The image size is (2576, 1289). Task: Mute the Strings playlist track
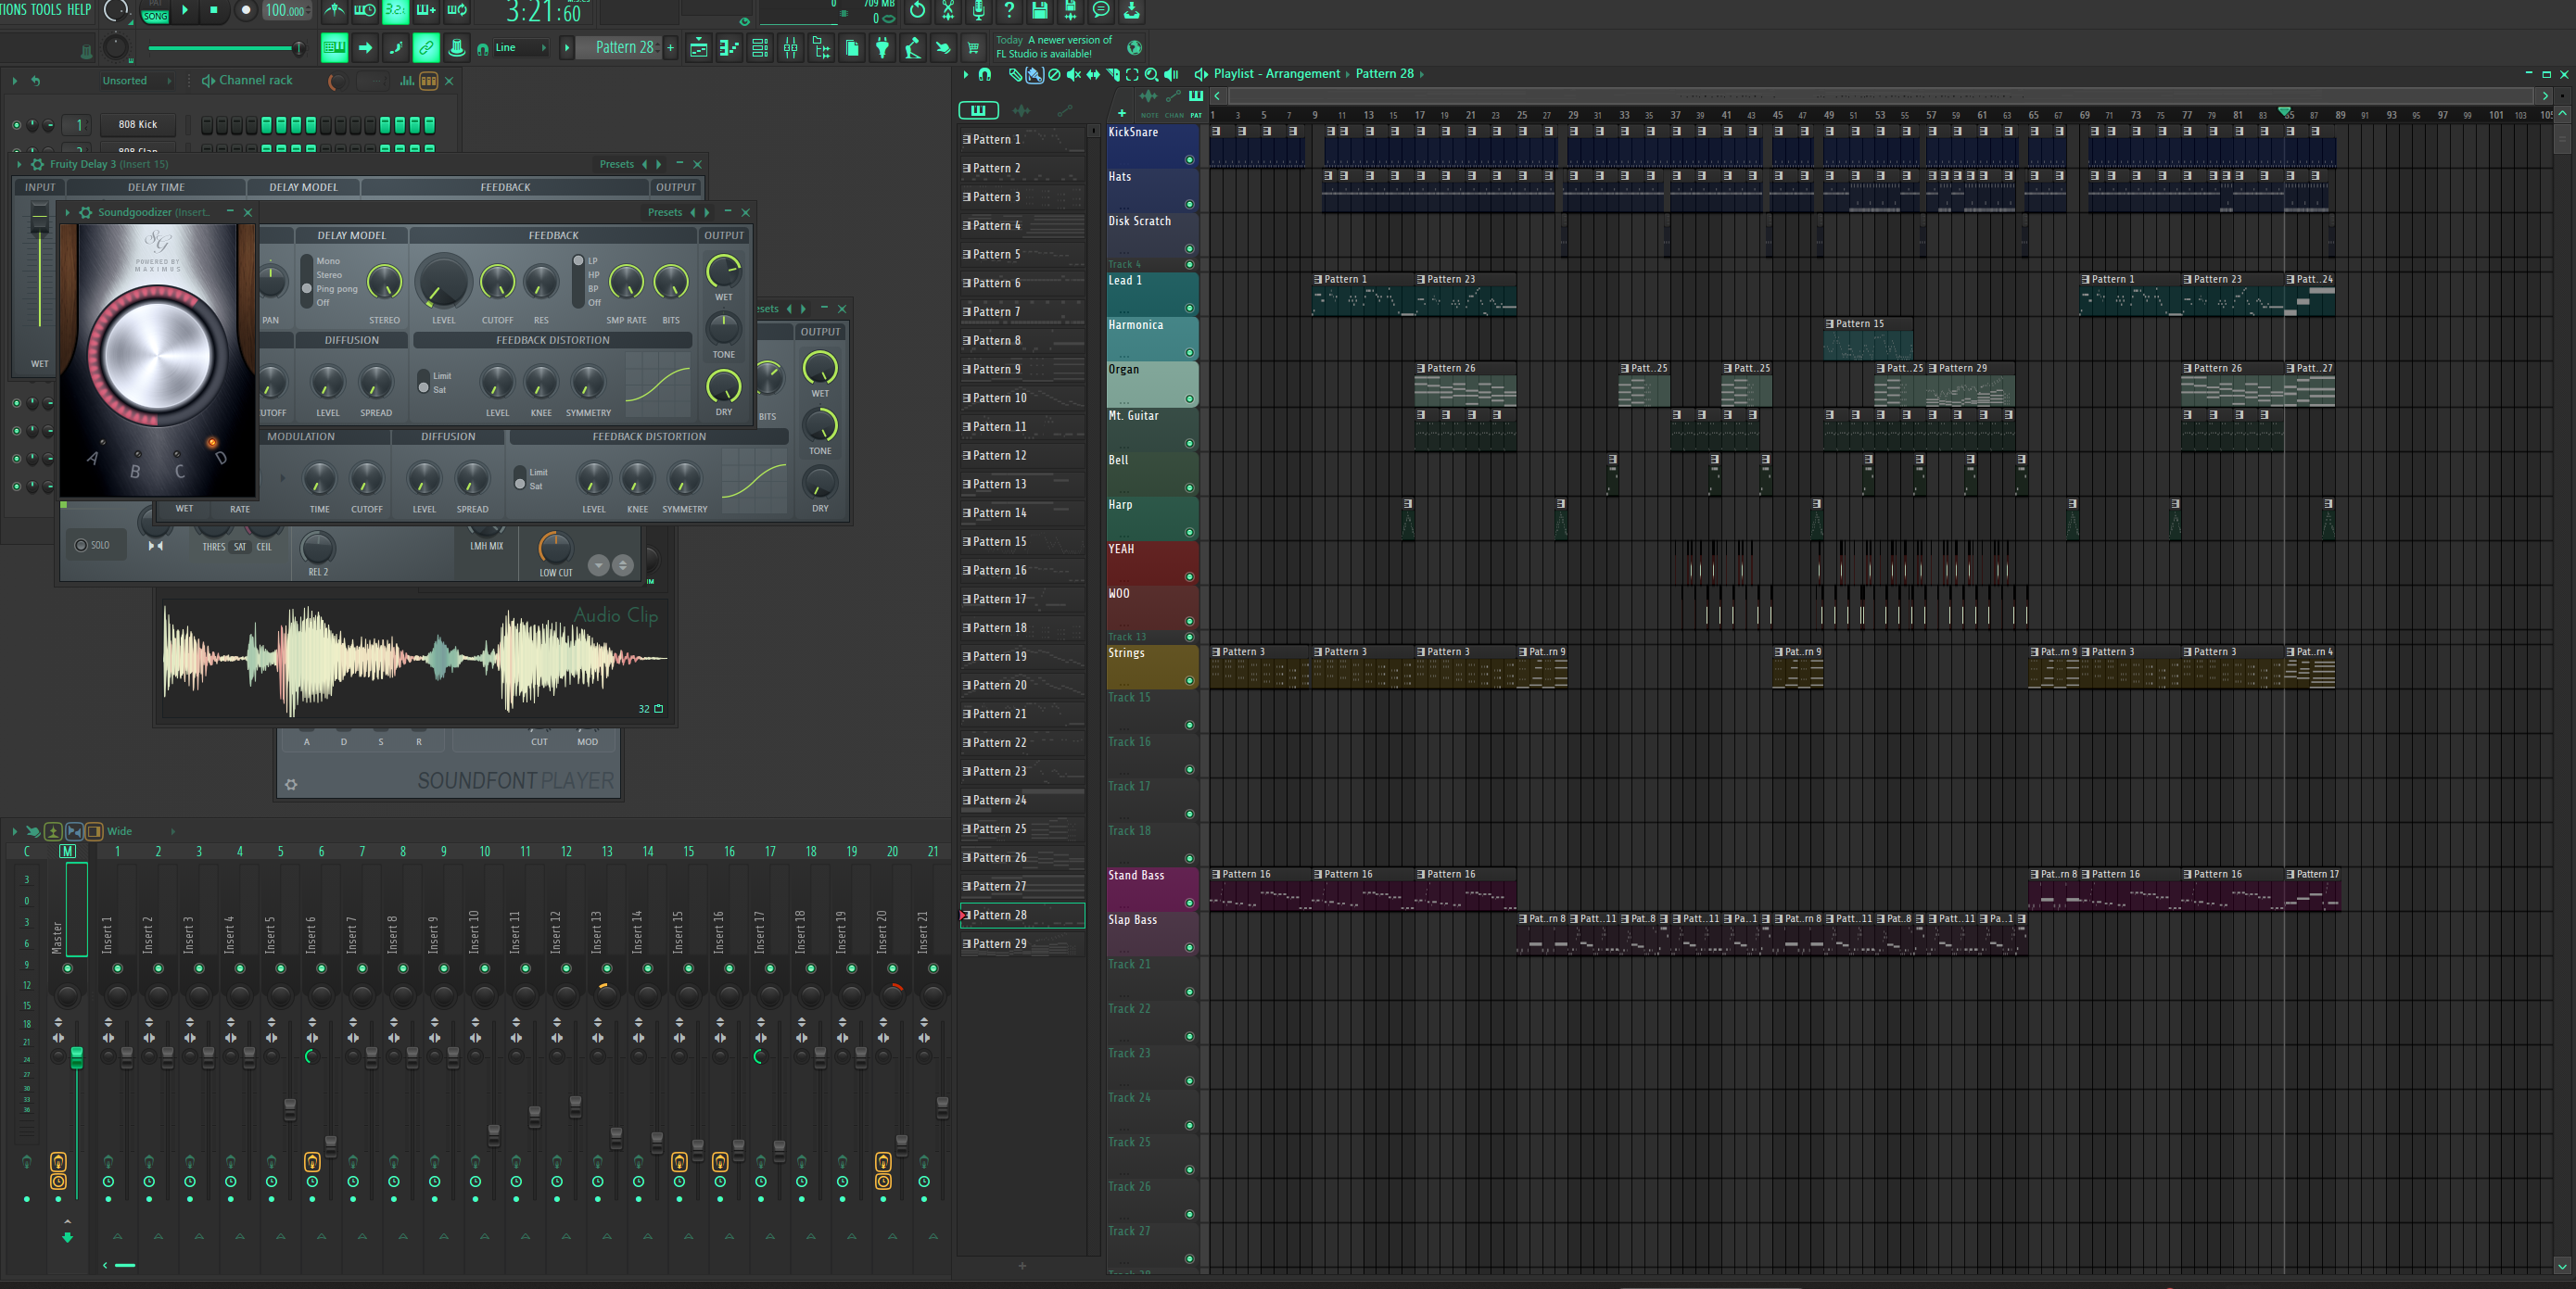(1189, 681)
